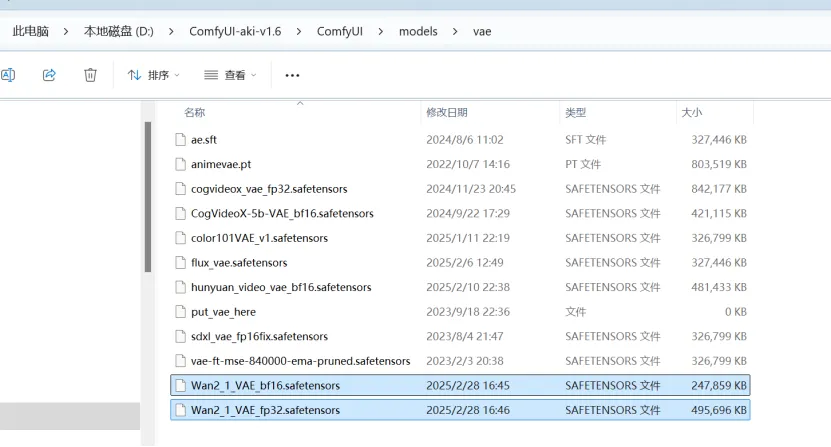The width and height of the screenshot is (831, 447).
Task: Click date 2025/2/28 16:45
Action: 468,385
